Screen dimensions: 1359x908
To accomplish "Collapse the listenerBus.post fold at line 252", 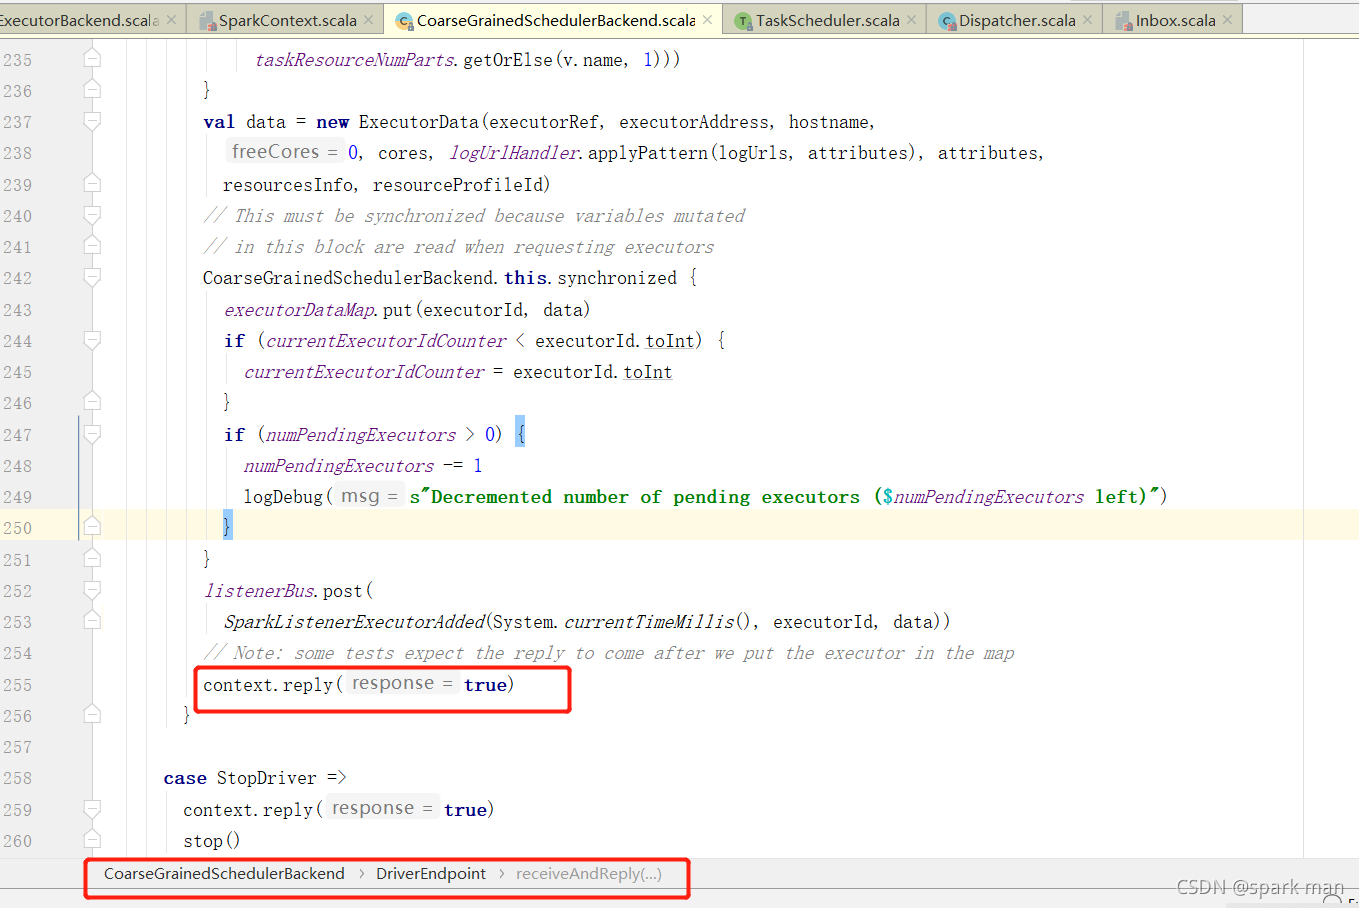I will [x=92, y=591].
